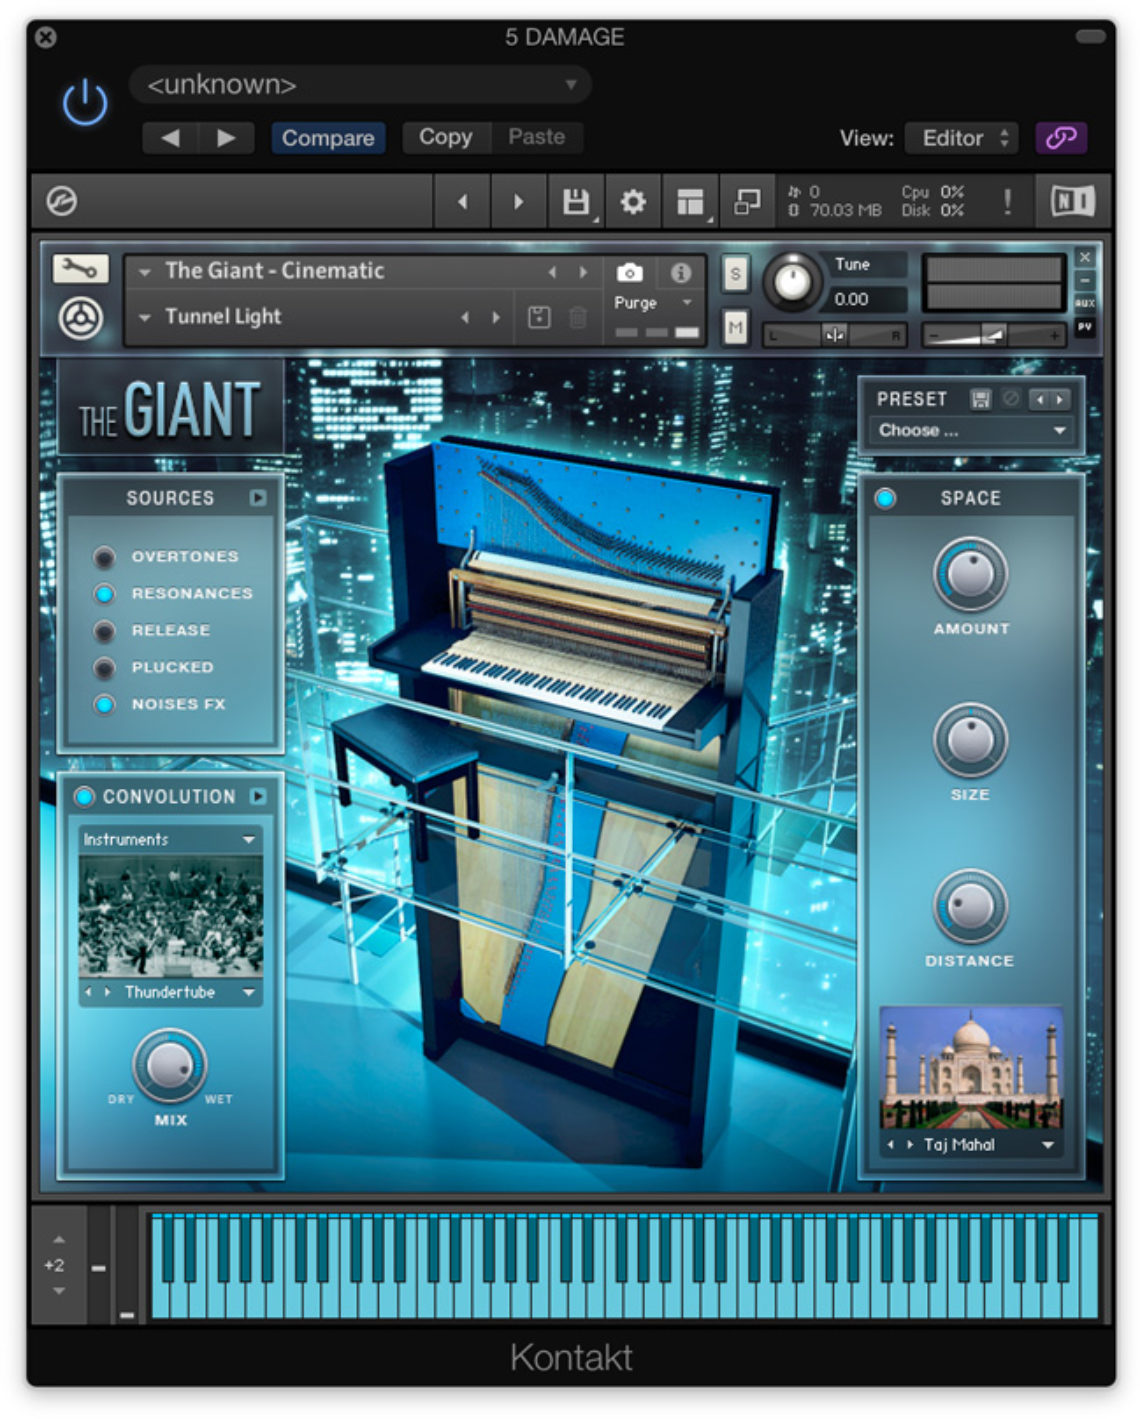Select next instrument next to Giant name
Image resolution: width=1140 pixels, height=1419 pixels.
tap(583, 272)
